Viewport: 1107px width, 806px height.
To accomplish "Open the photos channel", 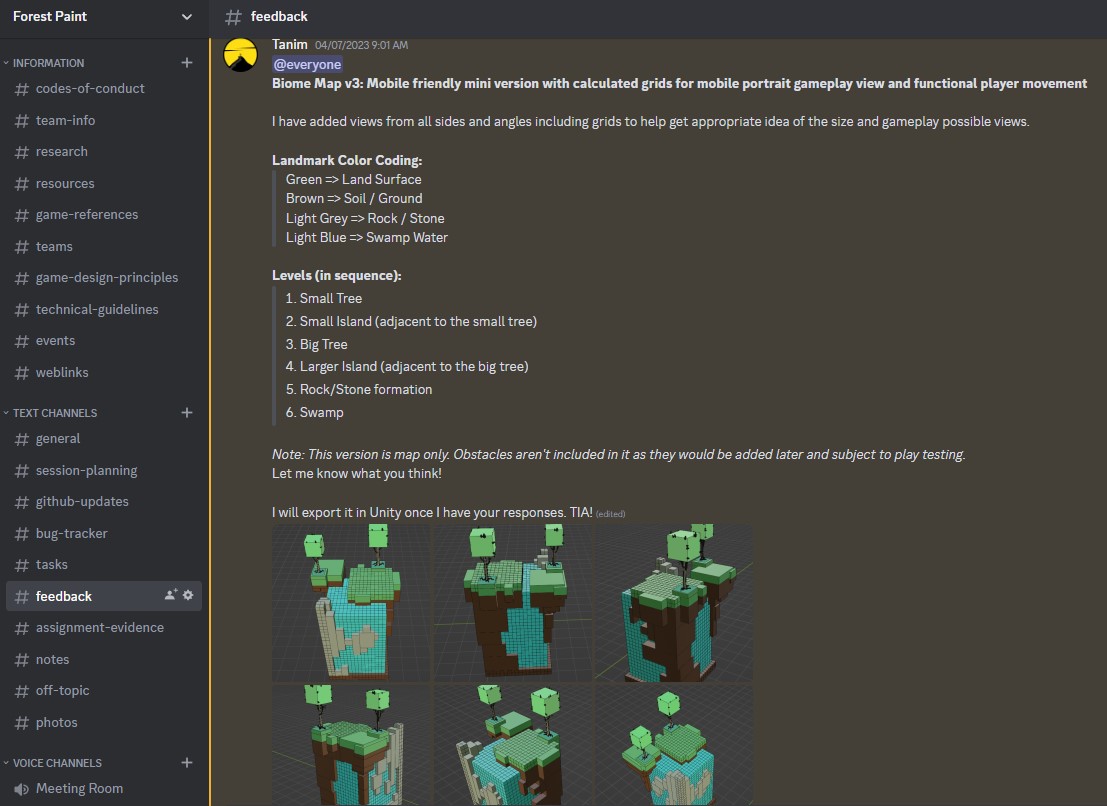I will pyautogui.click(x=104, y=722).
